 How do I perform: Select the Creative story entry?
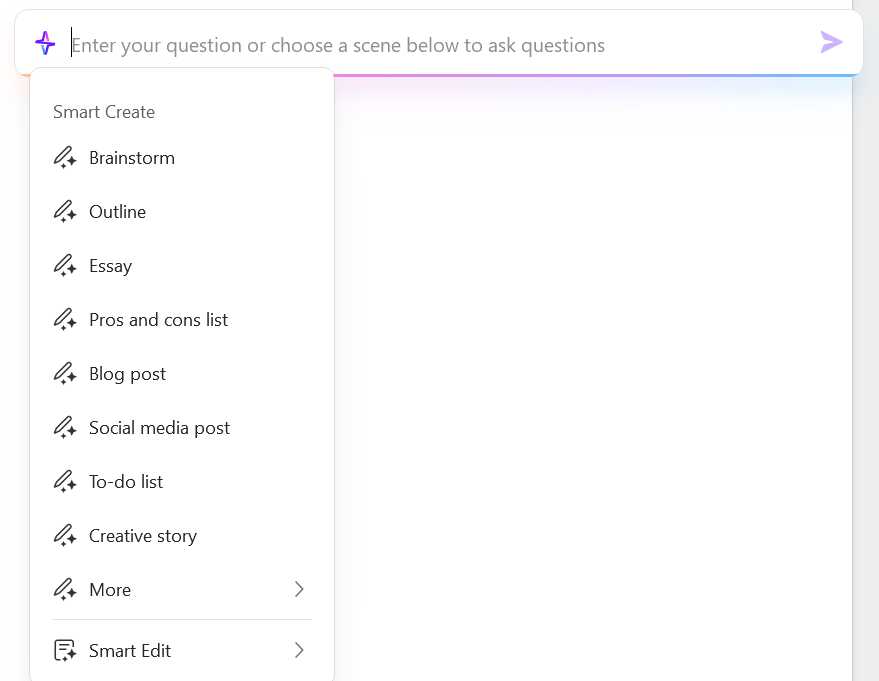click(x=143, y=536)
